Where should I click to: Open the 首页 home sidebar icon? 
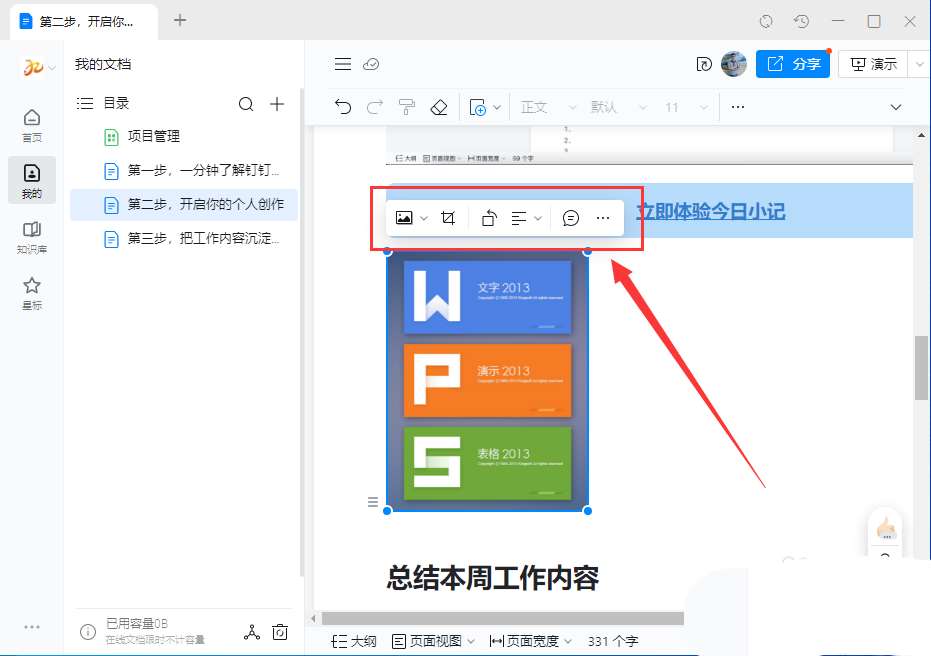(x=32, y=125)
